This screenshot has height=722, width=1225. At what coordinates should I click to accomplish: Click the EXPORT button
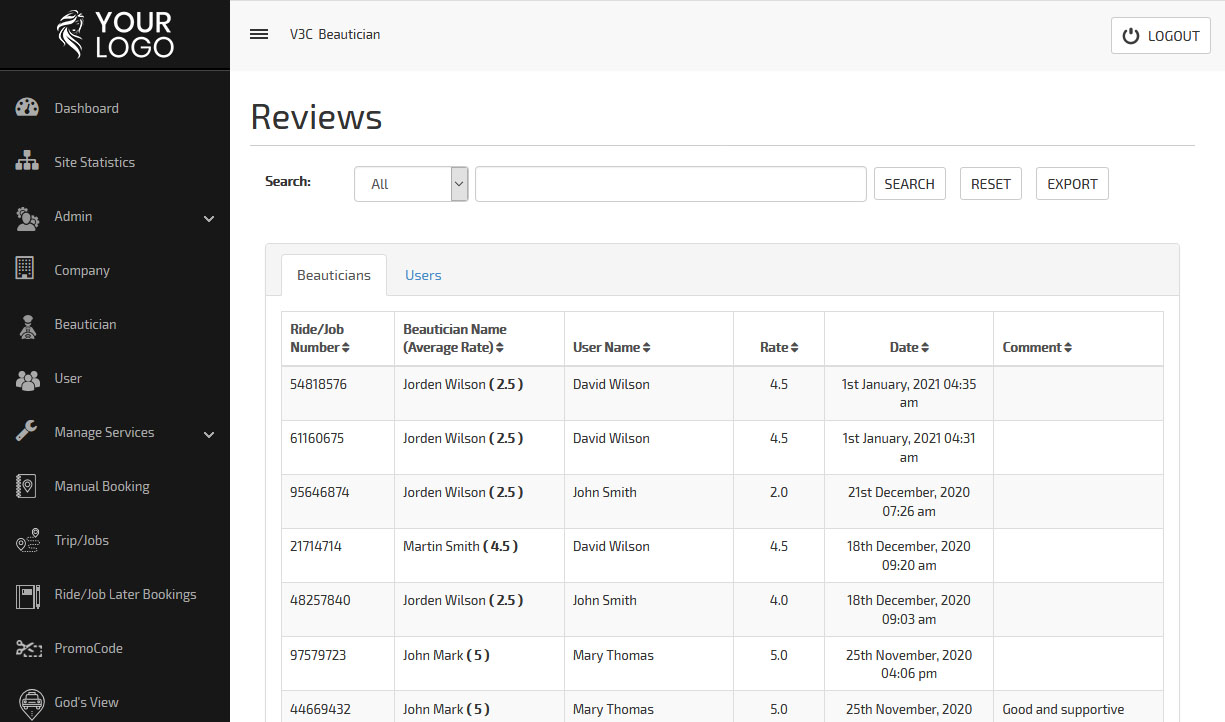point(1072,184)
